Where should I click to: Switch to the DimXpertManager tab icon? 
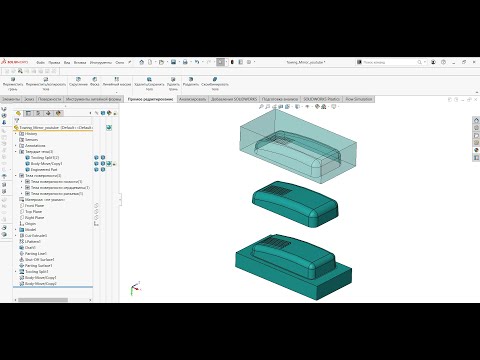click(x=48, y=113)
